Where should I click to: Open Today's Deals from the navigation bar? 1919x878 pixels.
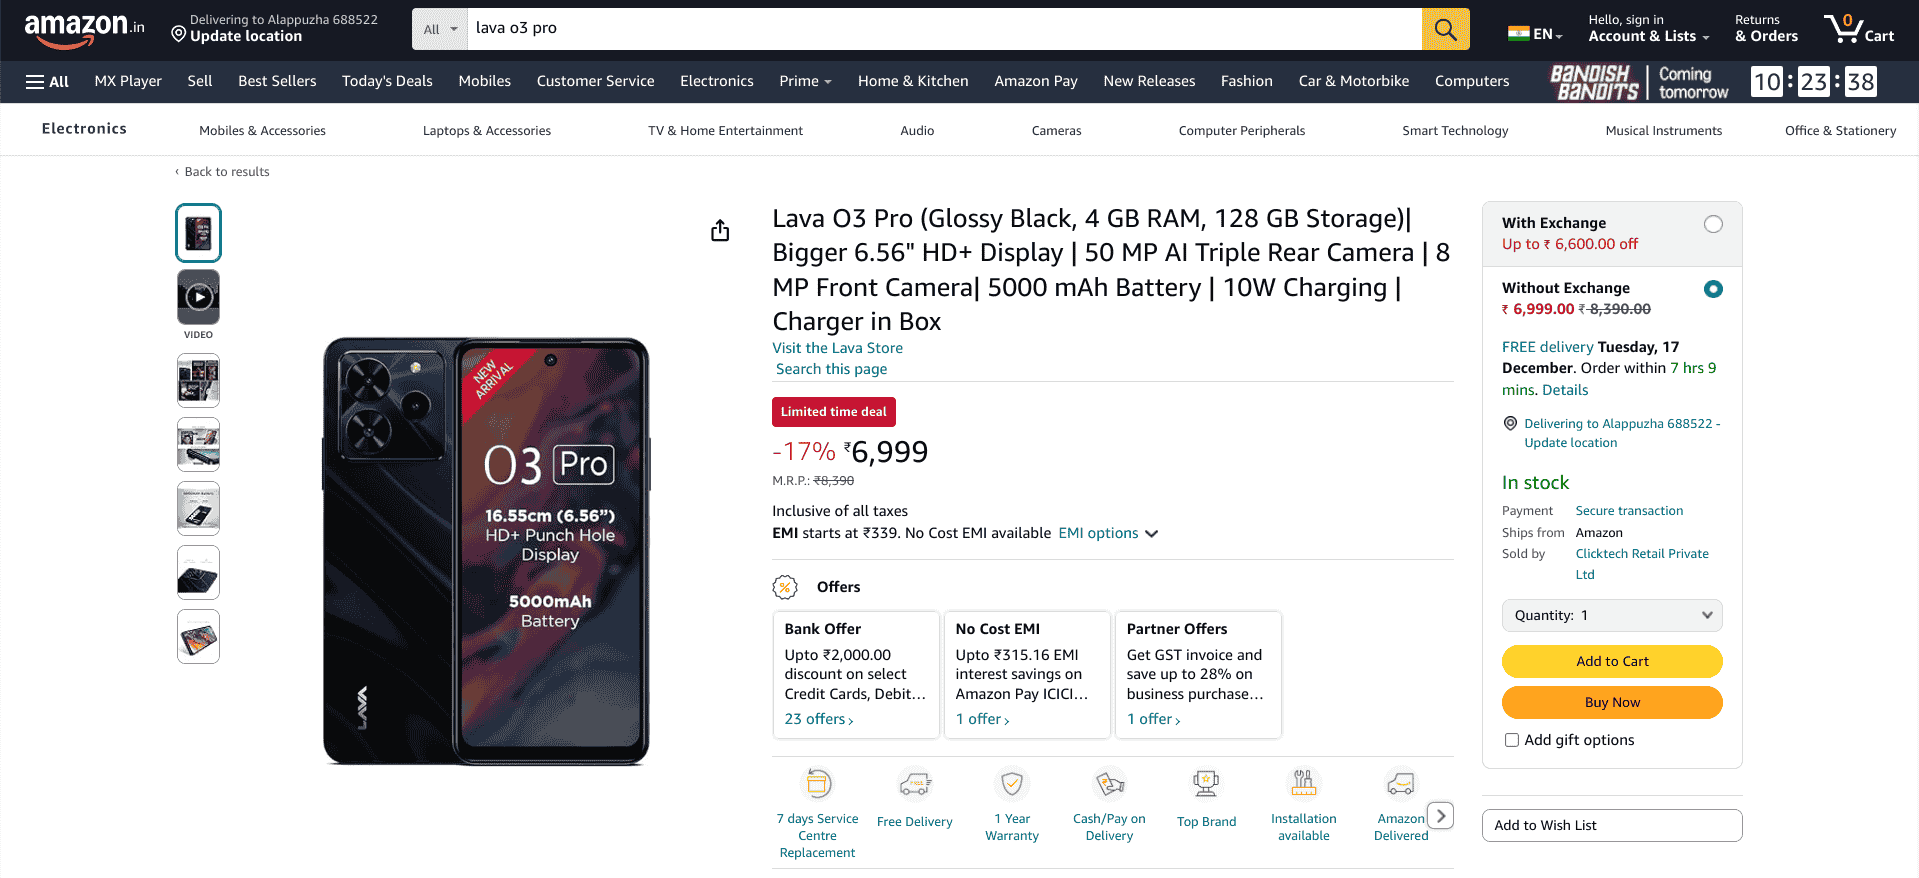point(387,81)
